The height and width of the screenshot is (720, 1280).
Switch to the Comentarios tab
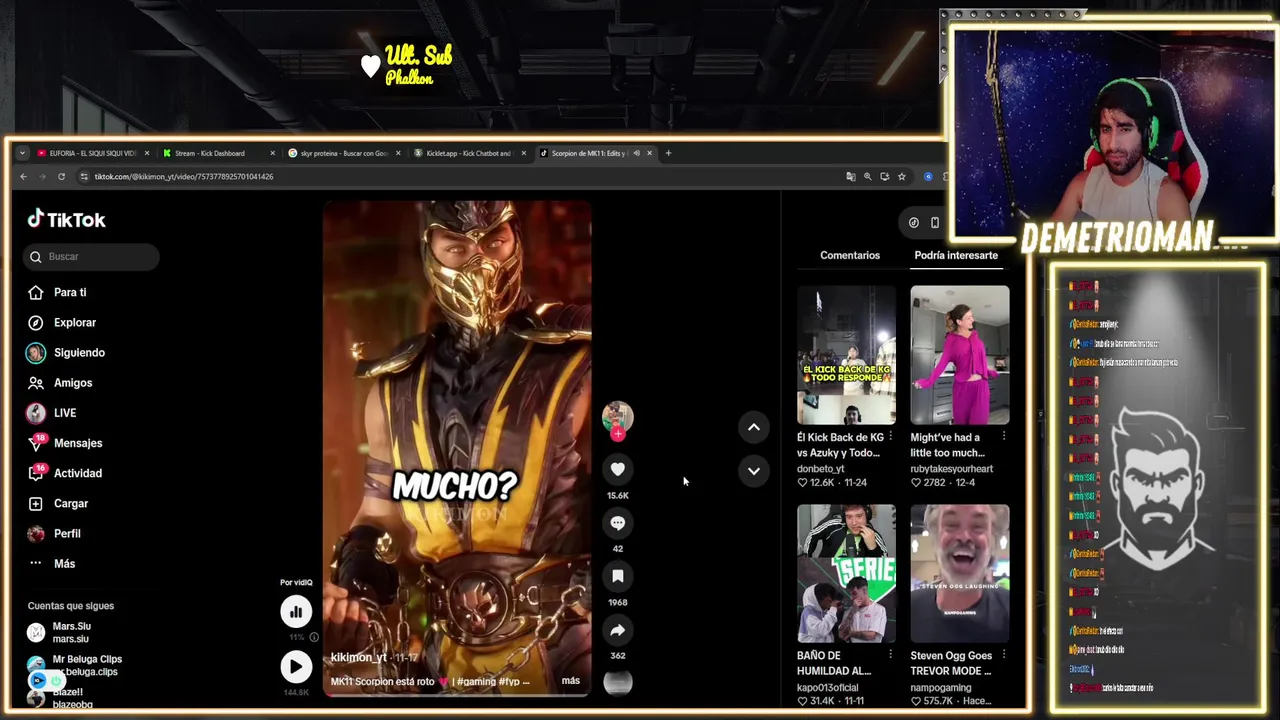coord(850,255)
